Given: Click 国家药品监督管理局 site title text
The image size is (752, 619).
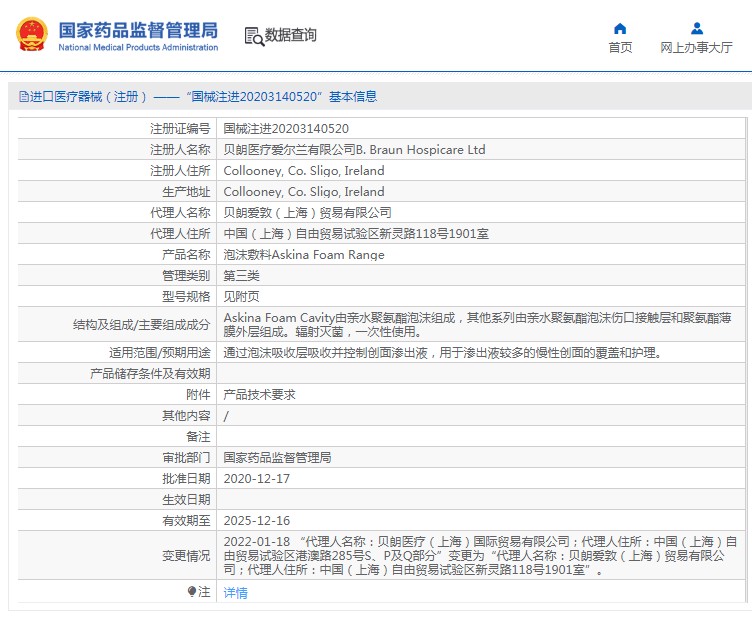Looking at the screenshot, I should 137,30.
